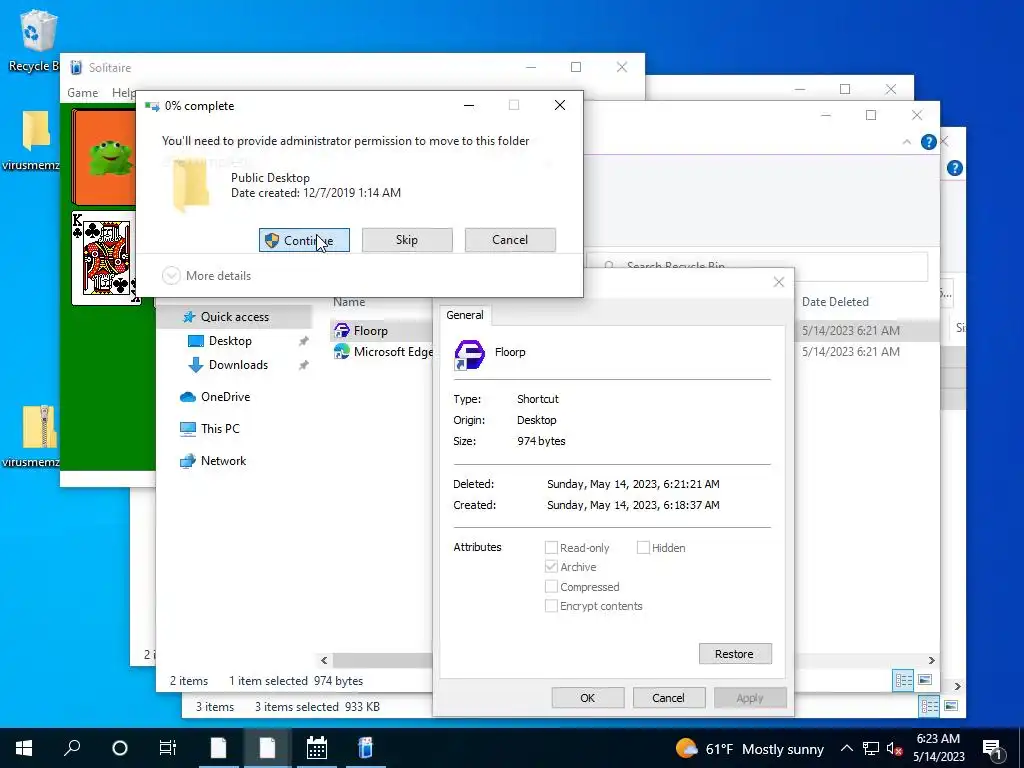Switch to large icons view in back window
The image size is (1024, 768).
click(951, 705)
